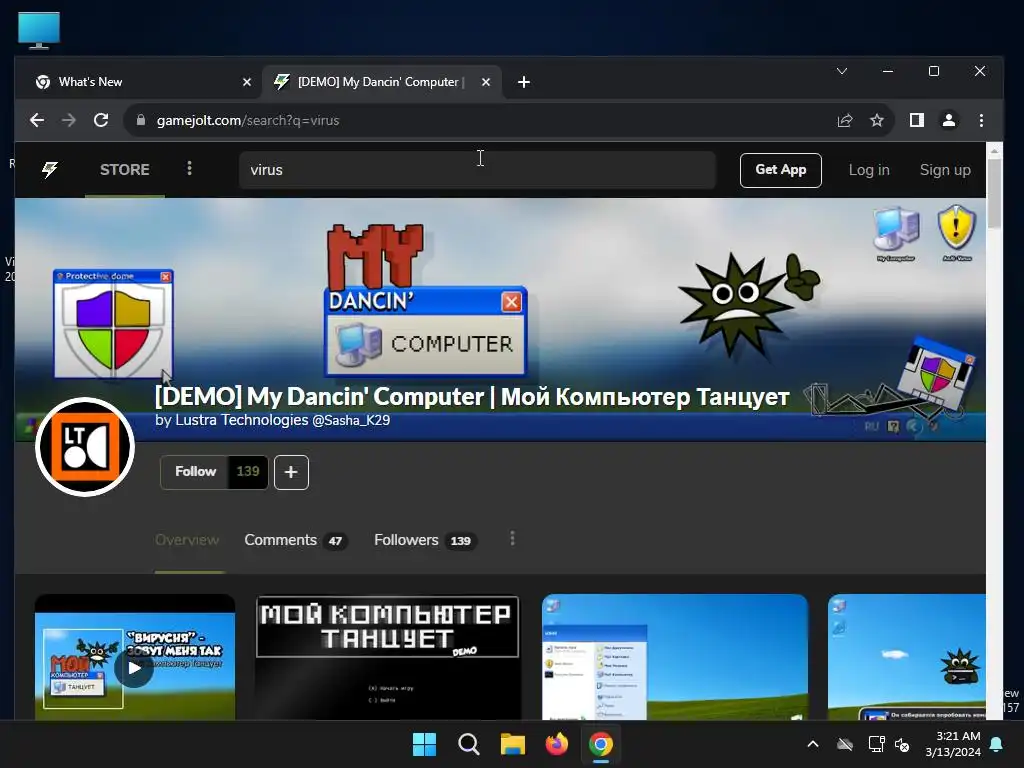Select the Overview tab

187,540
